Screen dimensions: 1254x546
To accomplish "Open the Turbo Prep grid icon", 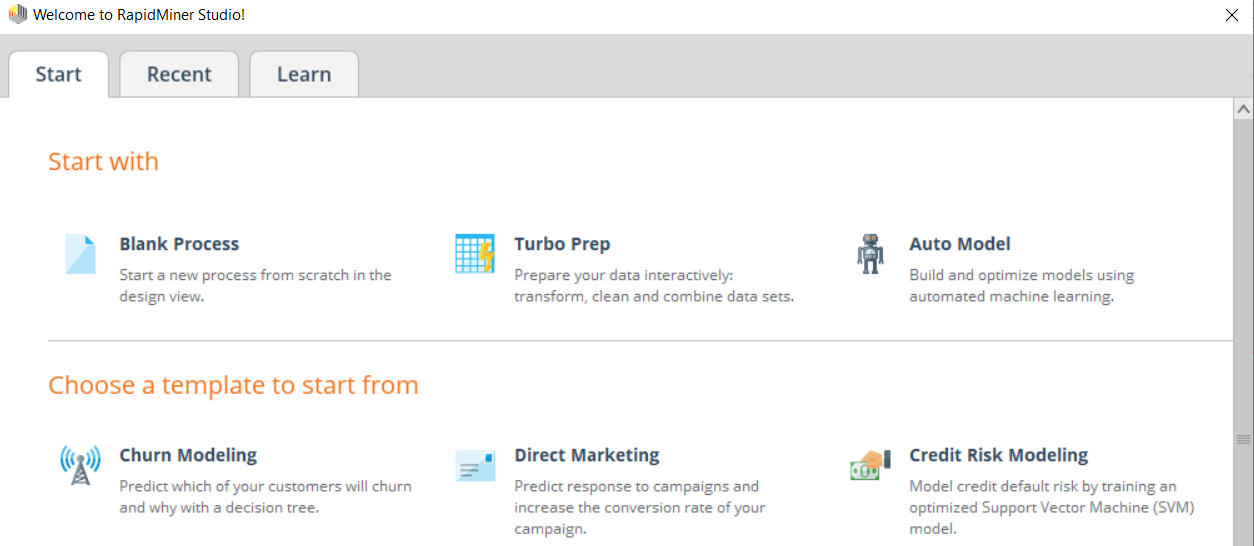I will [475, 254].
